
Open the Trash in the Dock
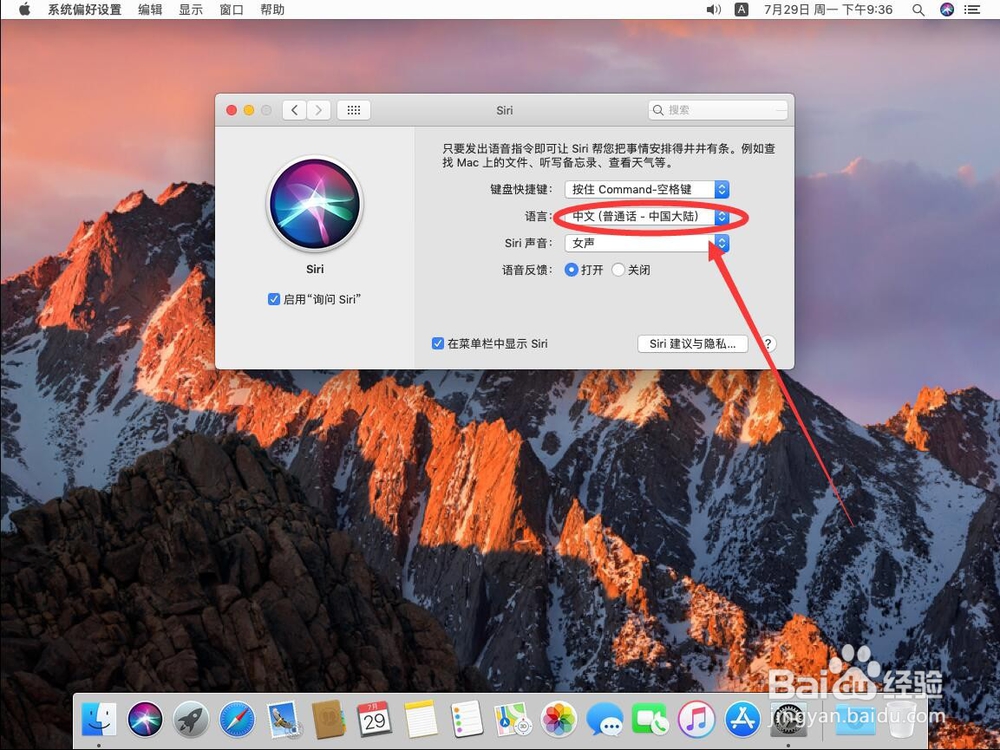point(902,719)
